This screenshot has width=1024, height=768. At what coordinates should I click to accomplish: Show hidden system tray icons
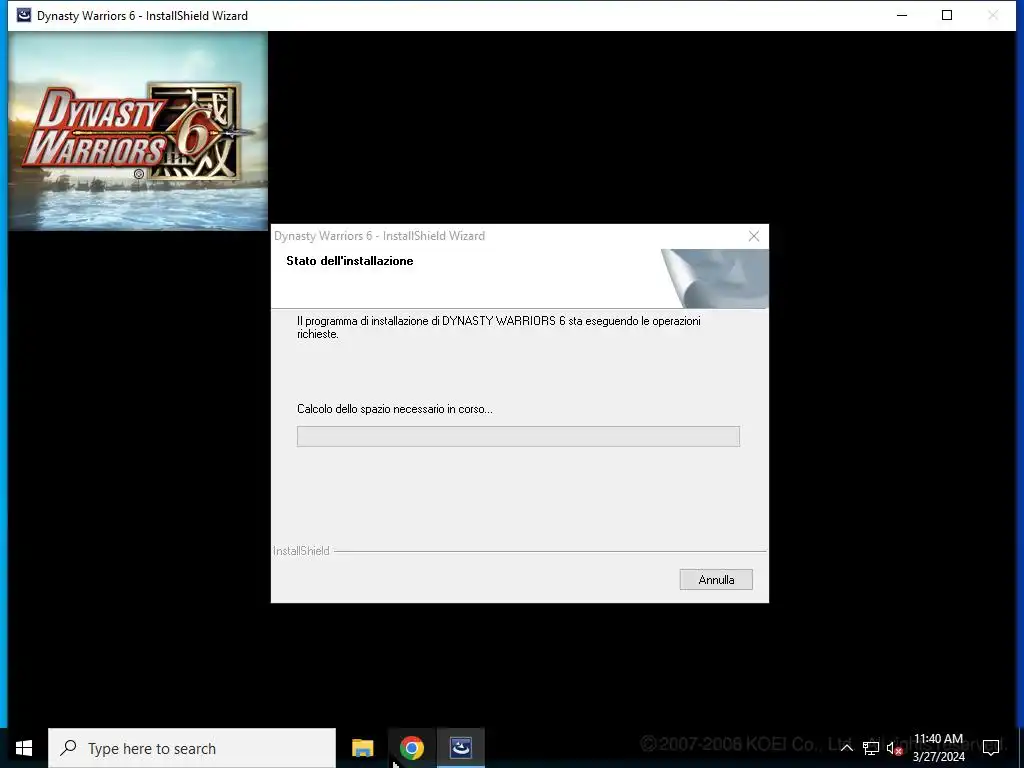(846, 748)
